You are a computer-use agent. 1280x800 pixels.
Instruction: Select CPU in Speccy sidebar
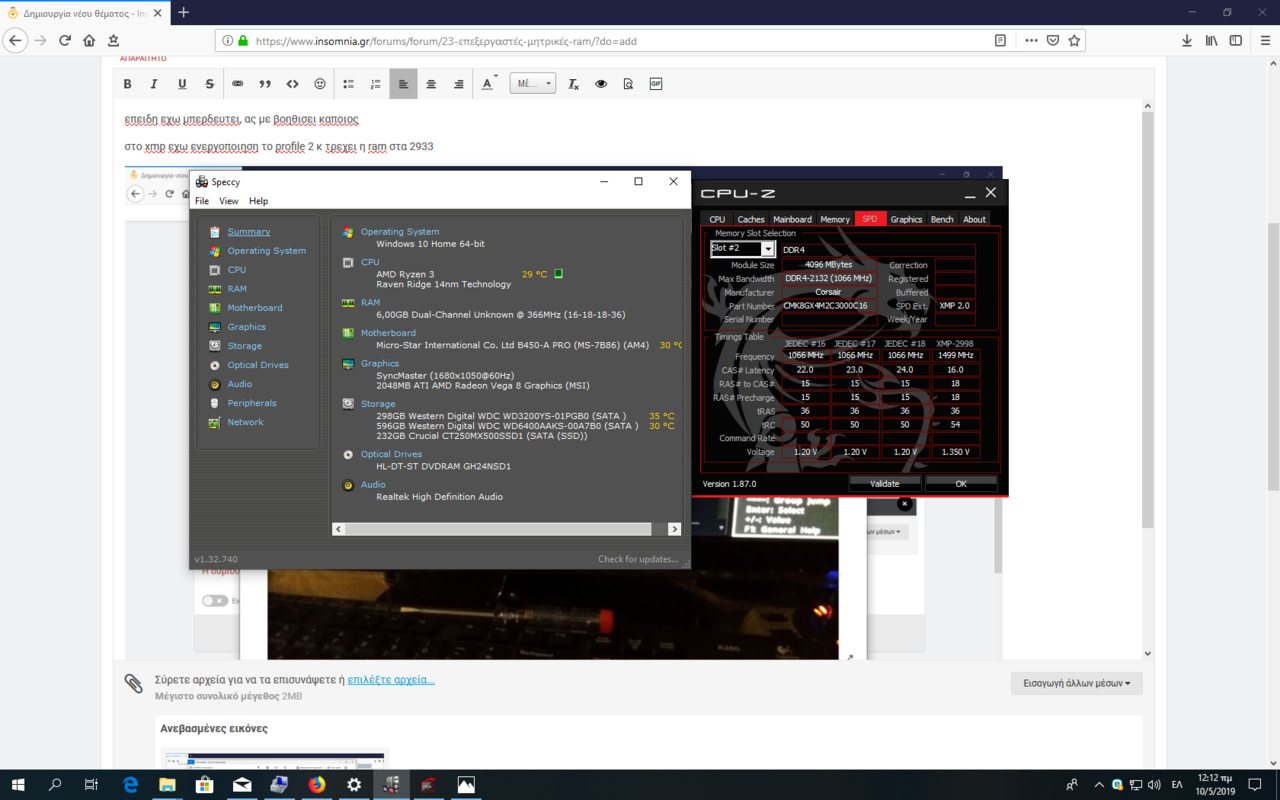236,270
